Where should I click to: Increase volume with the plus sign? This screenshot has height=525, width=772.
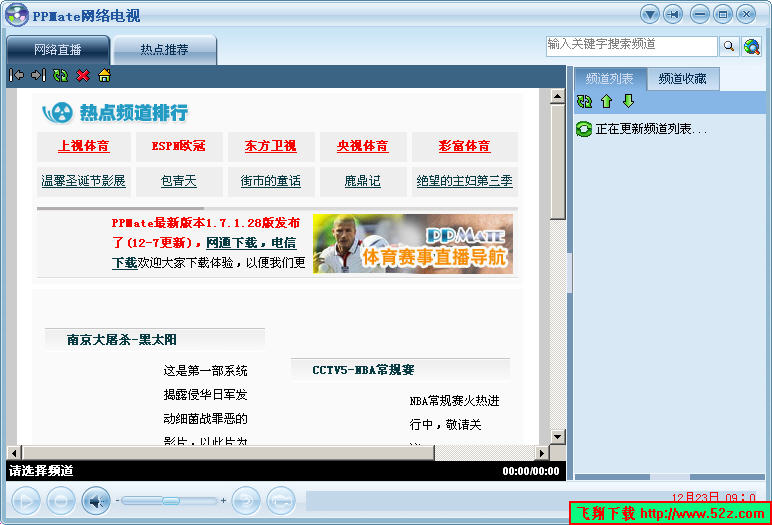point(224,500)
